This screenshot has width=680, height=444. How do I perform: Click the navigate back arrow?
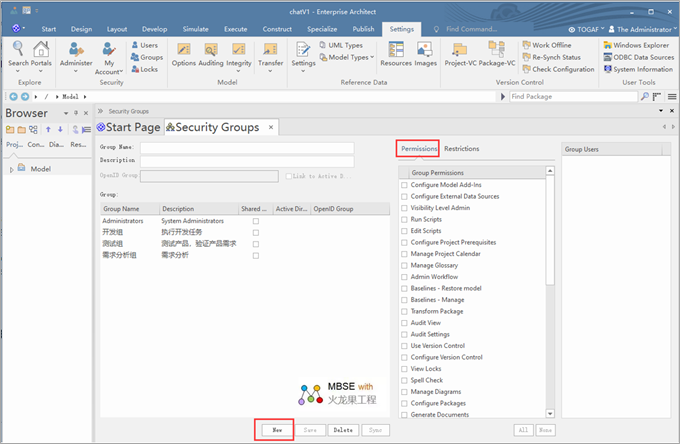13,97
